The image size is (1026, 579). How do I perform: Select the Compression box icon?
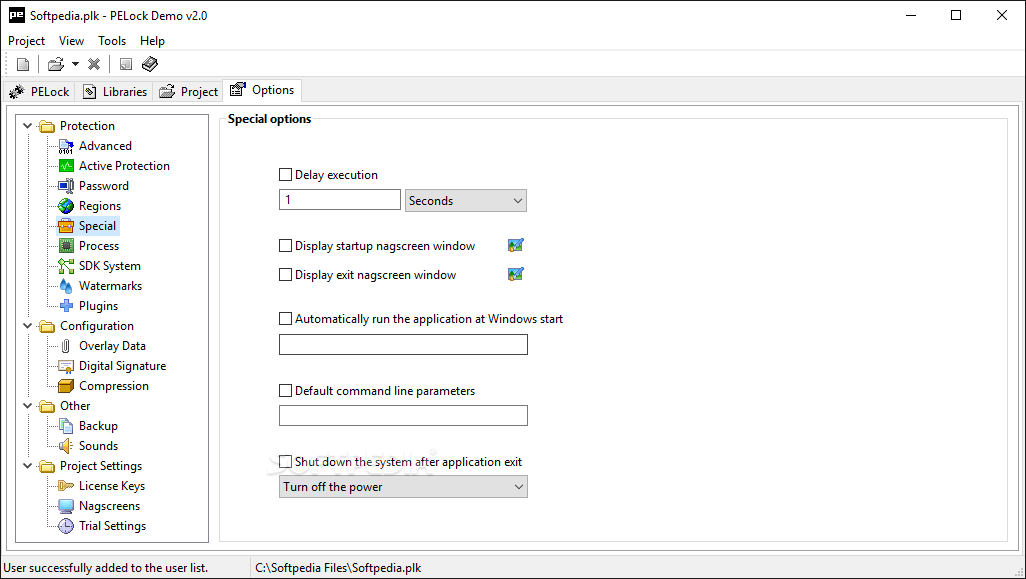[x=66, y=386]
